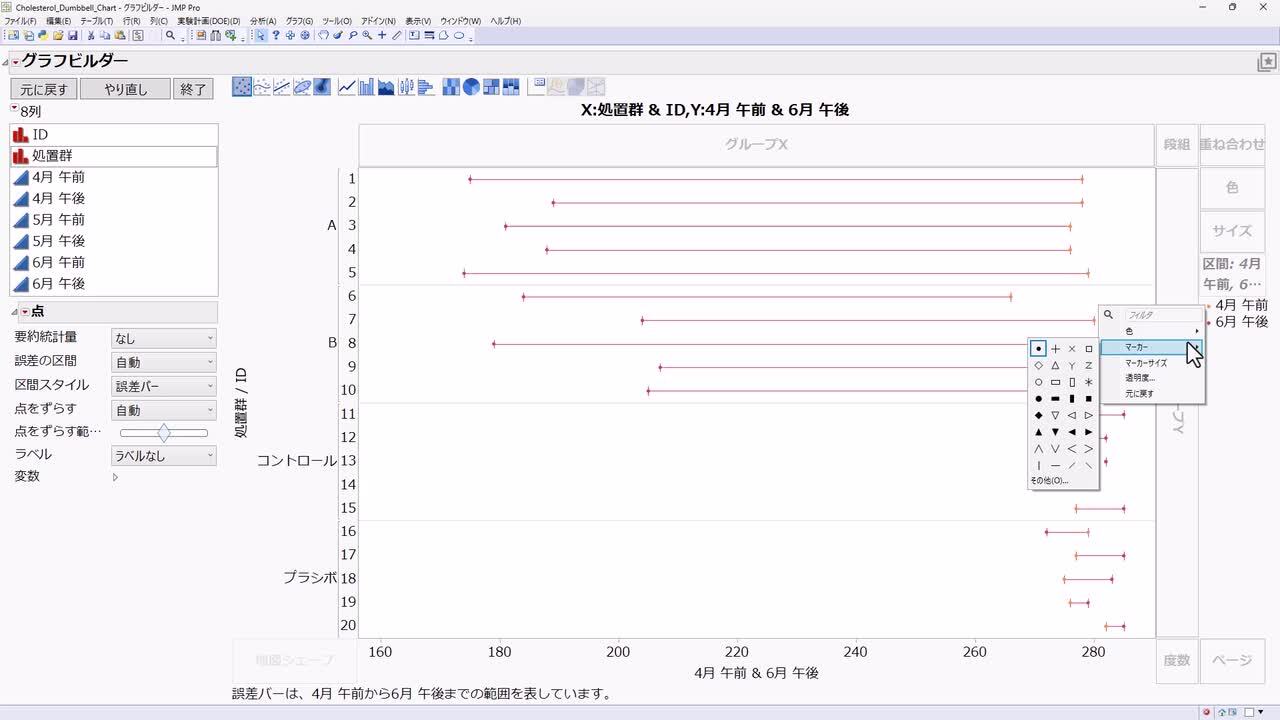Image resolution: width=1280 pixels, height=720 pixels.
Task: Choose the Bar chart element icon
Action: pyautogui.click(x=366, y=87)
